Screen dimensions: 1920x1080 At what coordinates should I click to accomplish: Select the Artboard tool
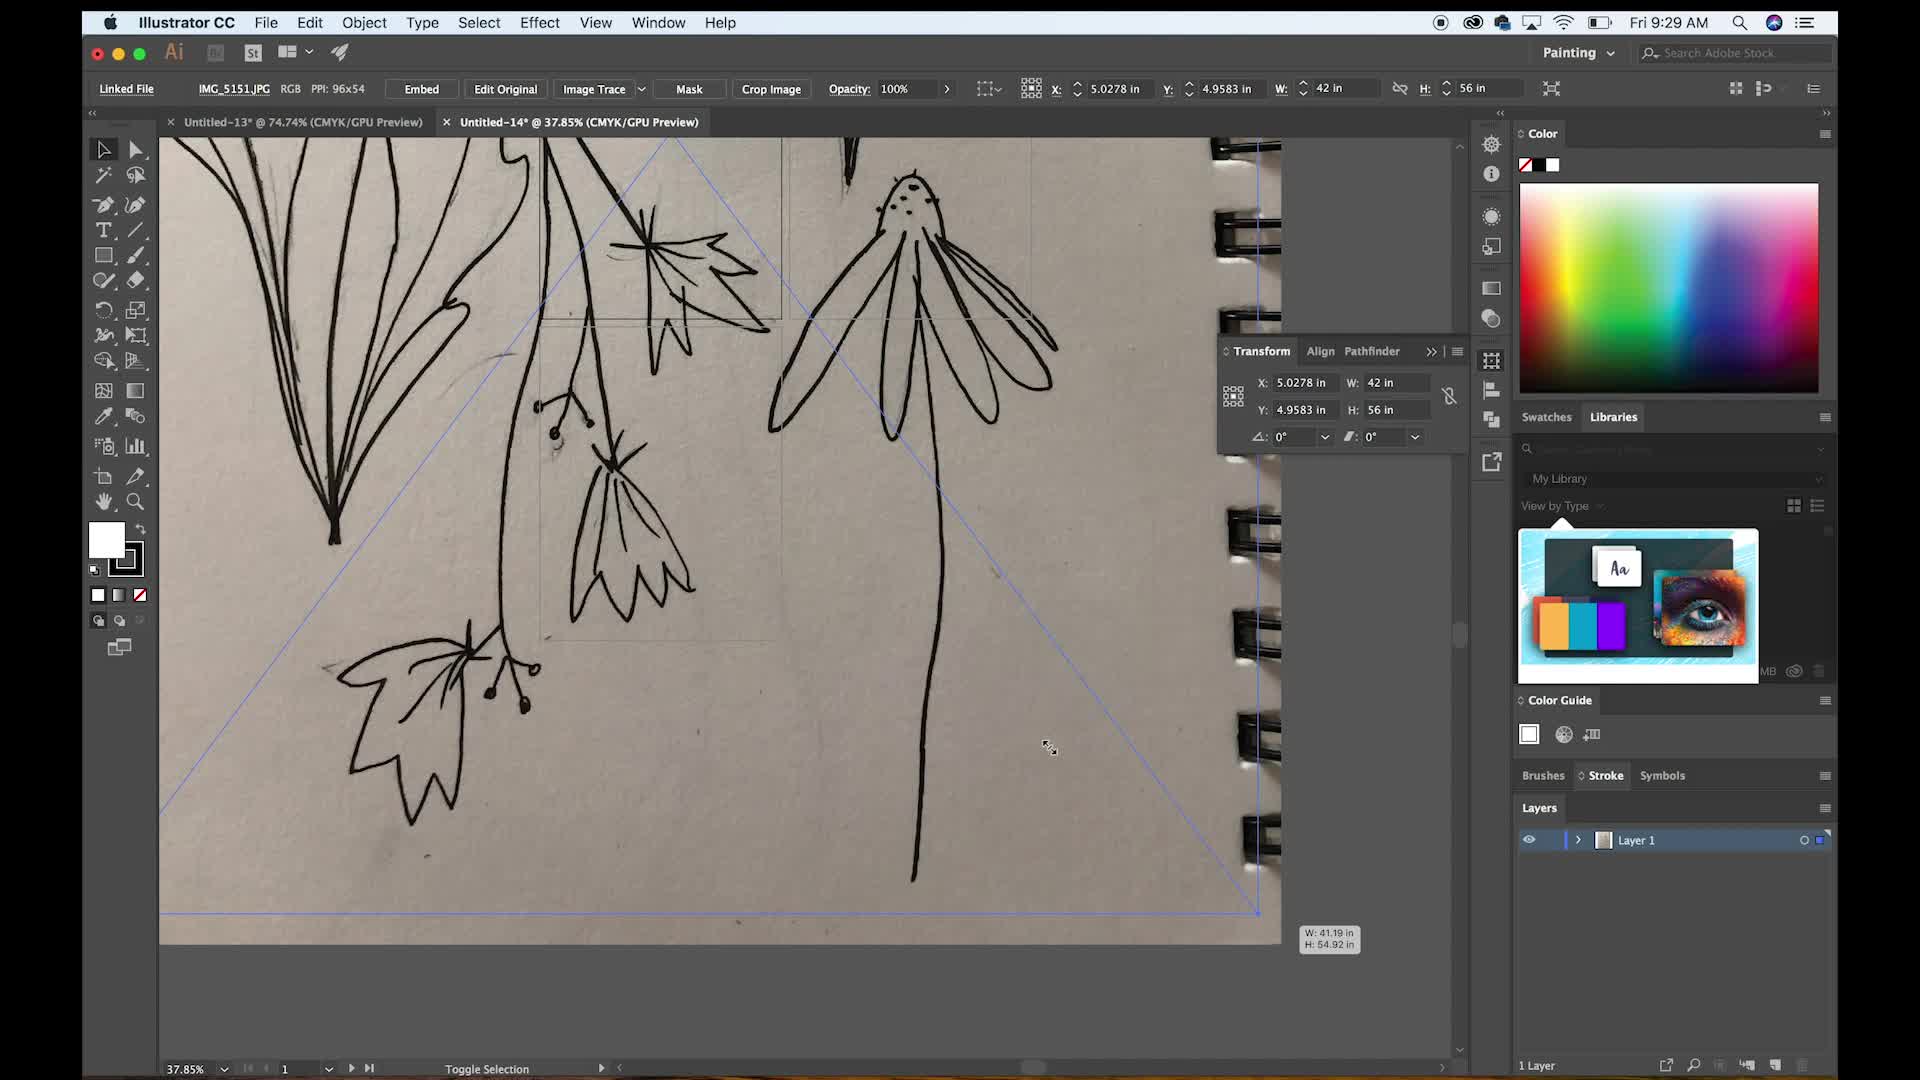click(x=104, y=477)
